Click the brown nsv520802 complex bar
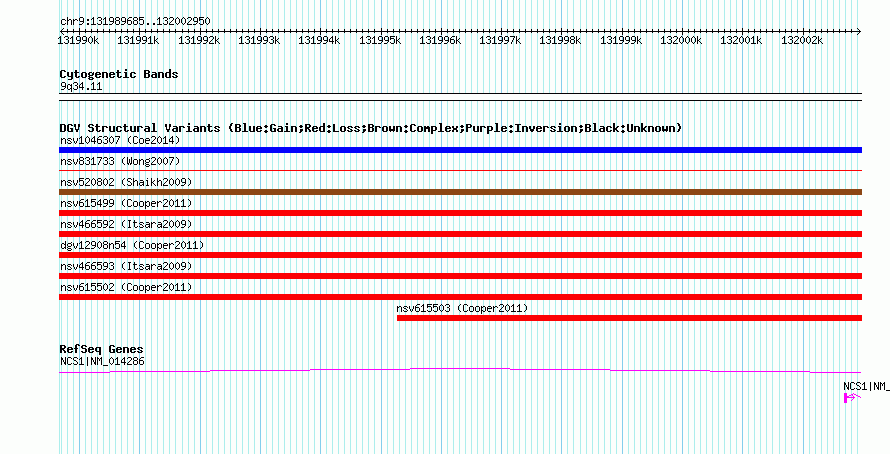 pyautogui.click(x=460, y=192)
